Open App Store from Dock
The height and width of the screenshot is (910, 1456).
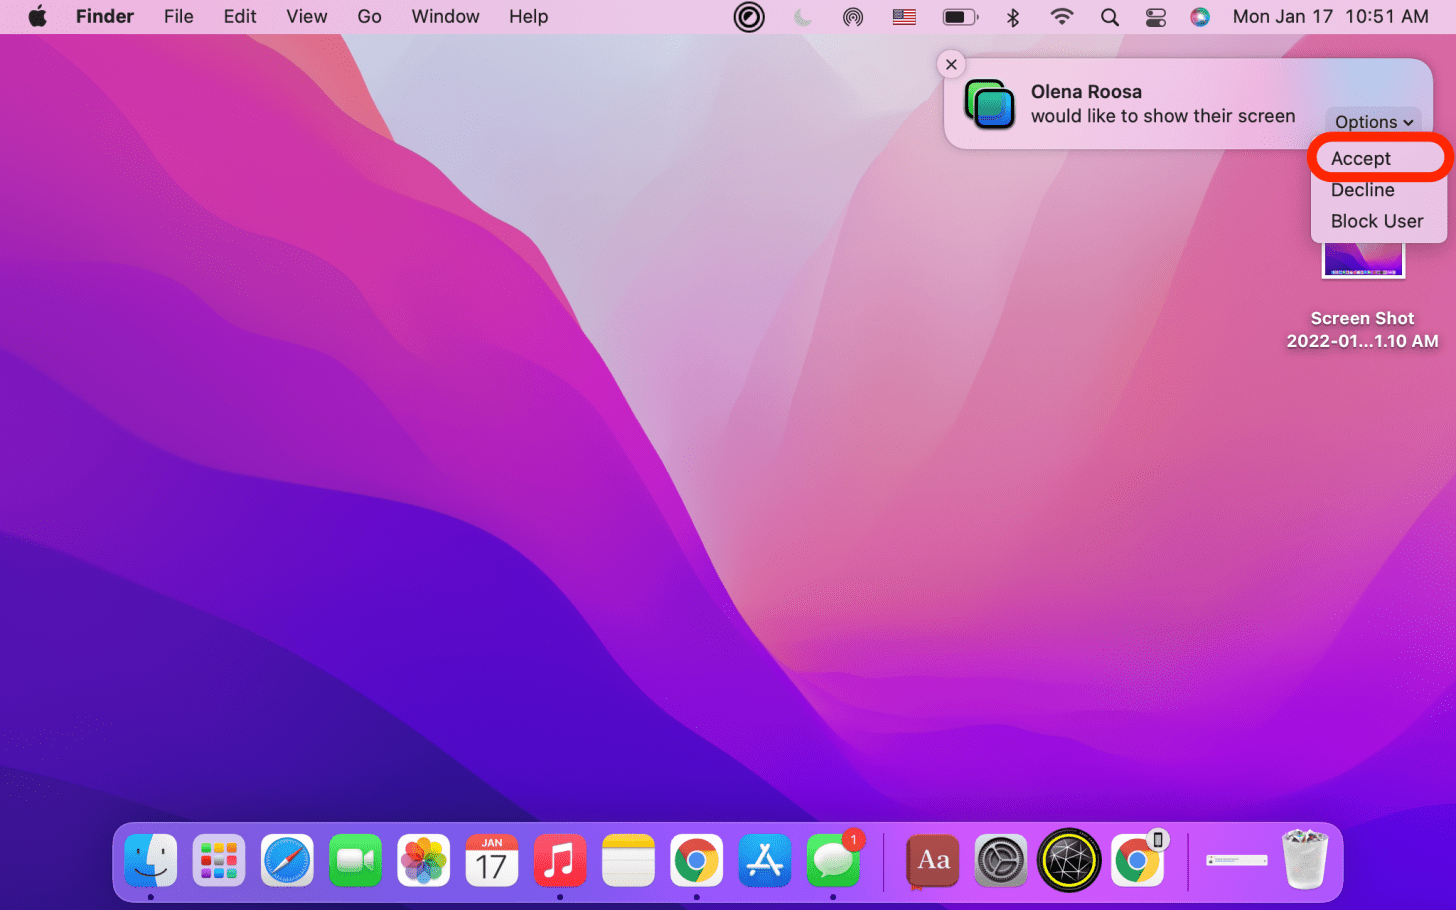coord(765,860)
